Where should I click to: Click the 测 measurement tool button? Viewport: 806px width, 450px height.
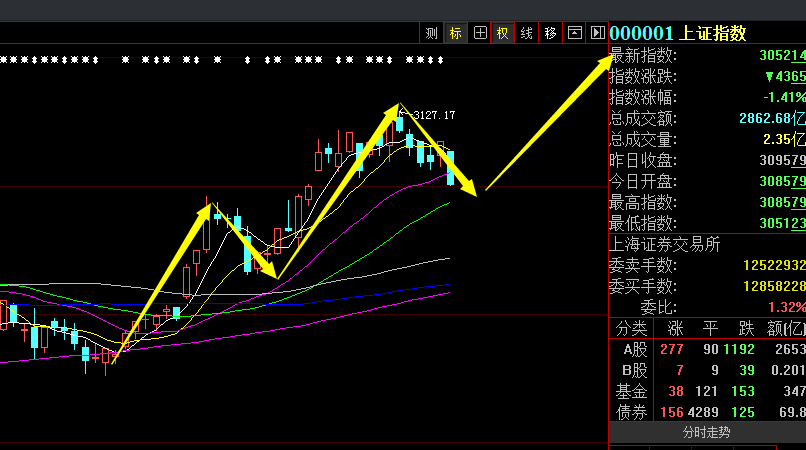click(x=431, y=33)
